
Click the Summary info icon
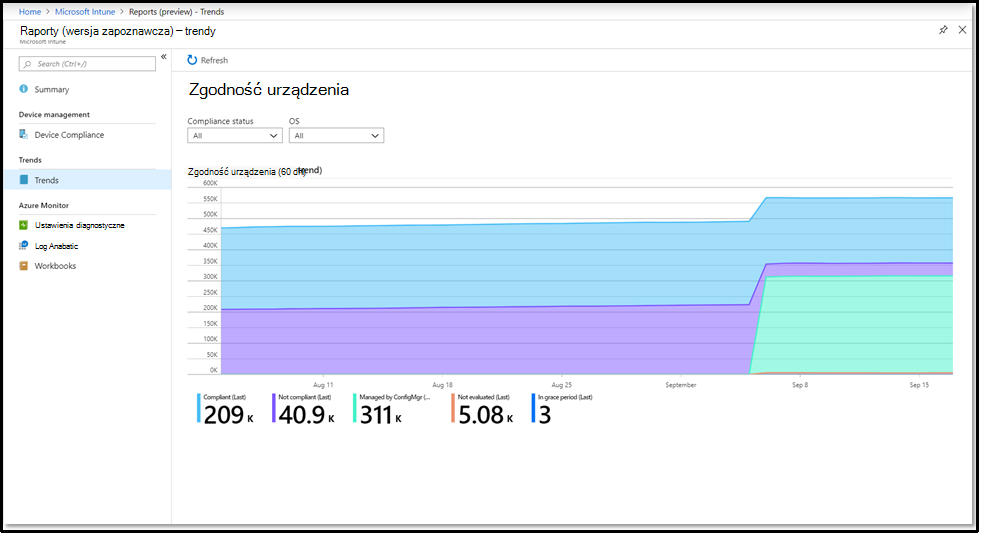click(x=23, y=89)
